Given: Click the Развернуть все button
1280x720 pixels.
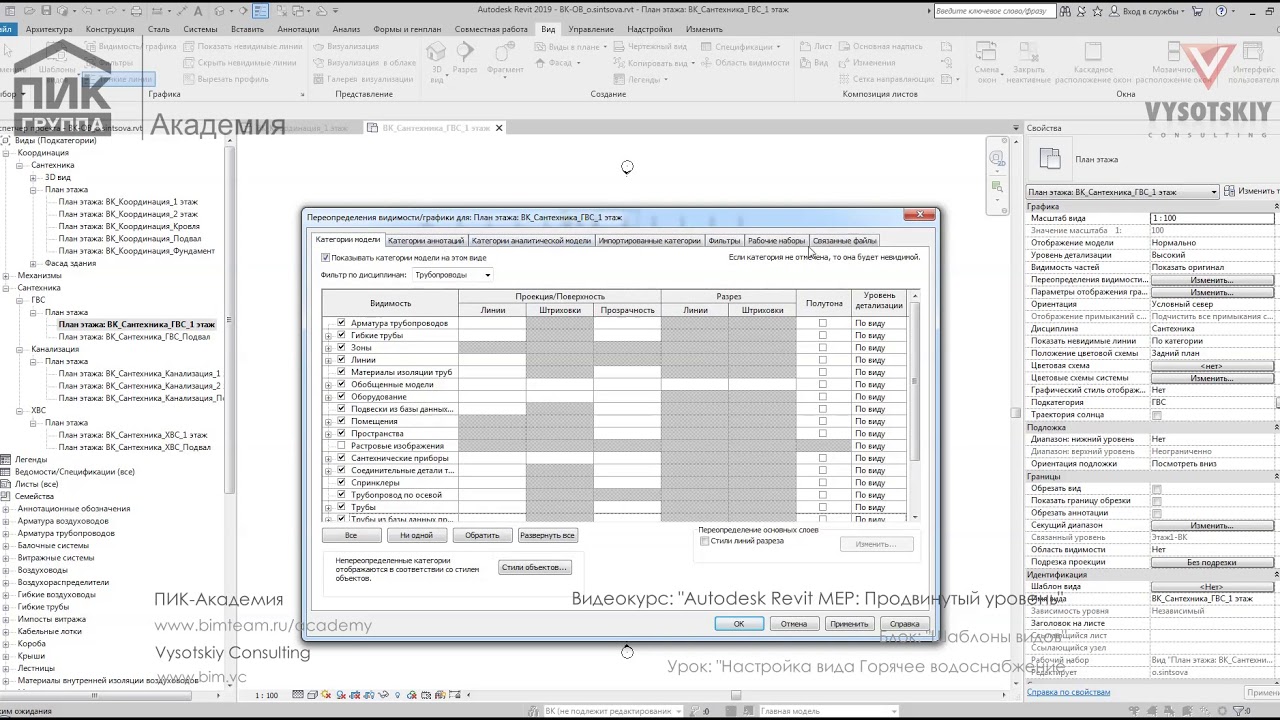Looking at the screenshot, I should pos(547,535).
